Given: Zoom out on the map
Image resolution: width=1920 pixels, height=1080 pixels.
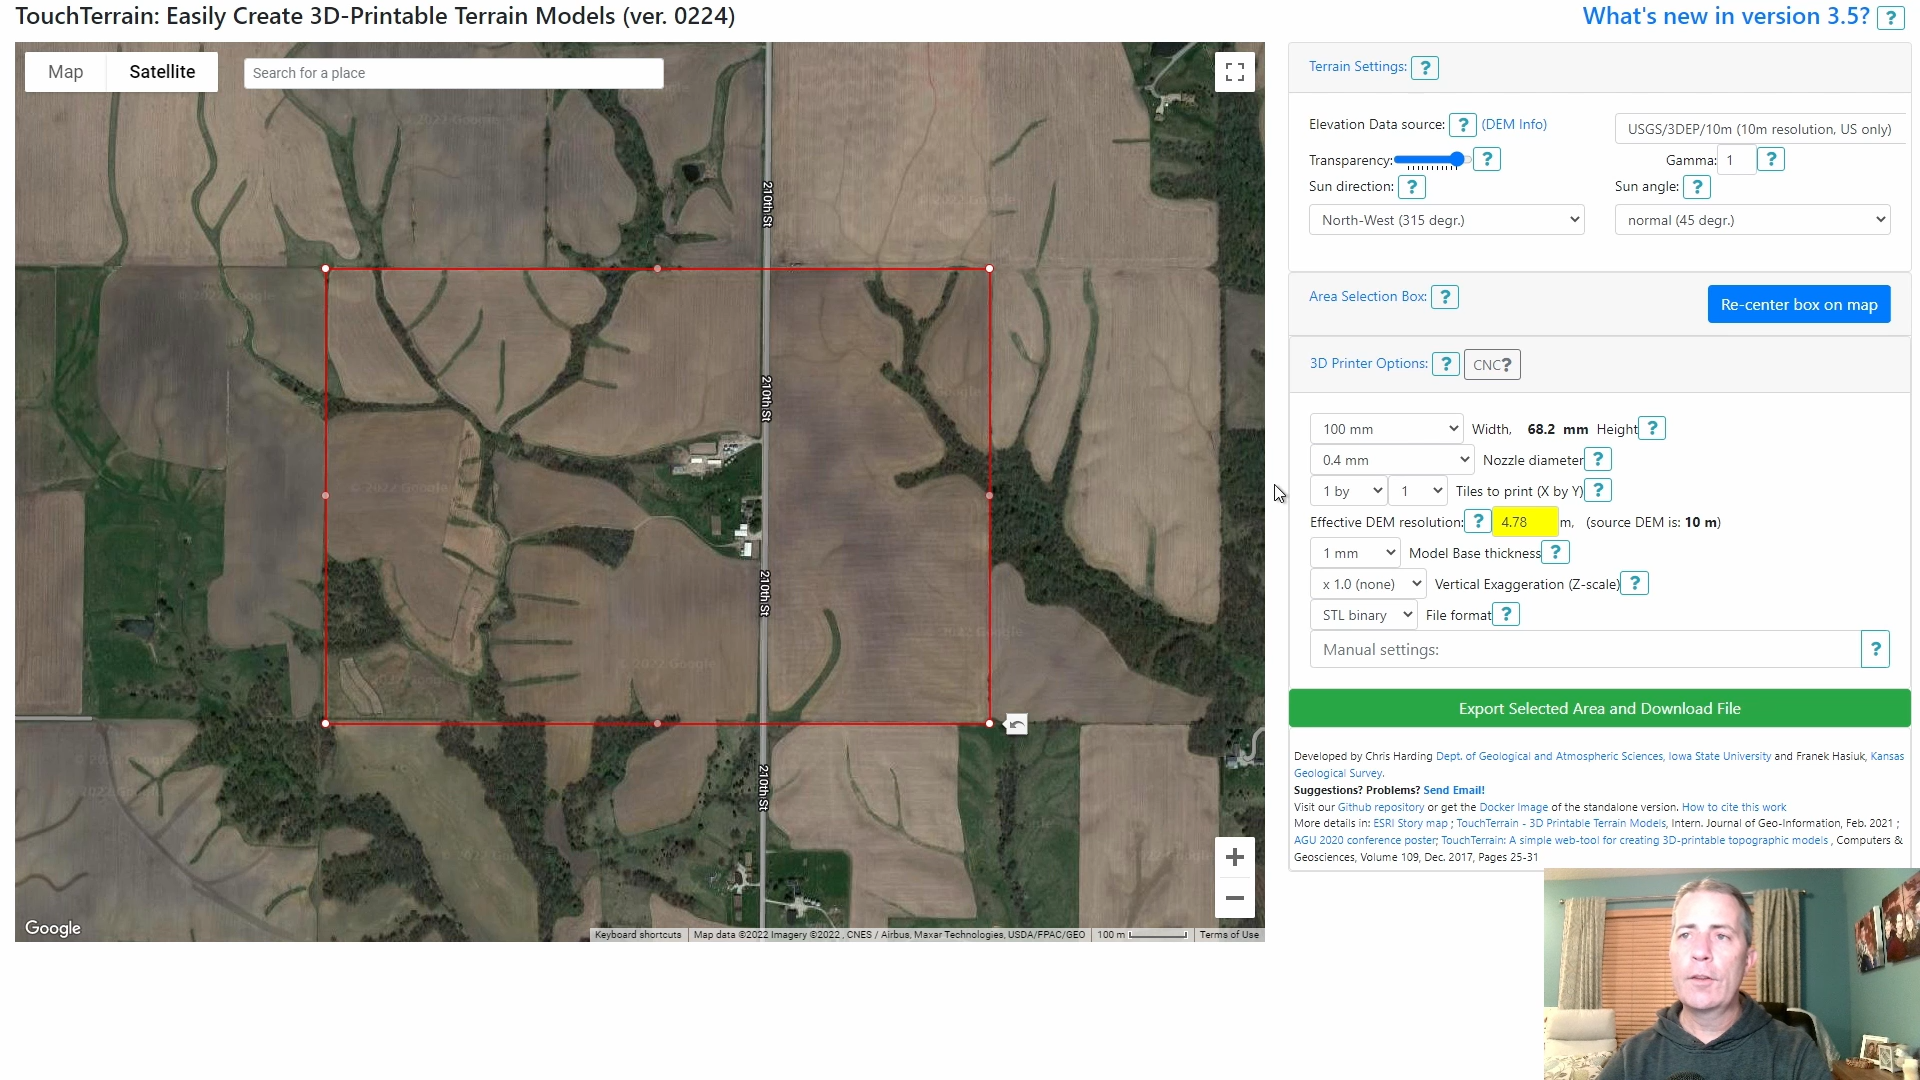Looking at the screenshot, I should pos(1234,898).
